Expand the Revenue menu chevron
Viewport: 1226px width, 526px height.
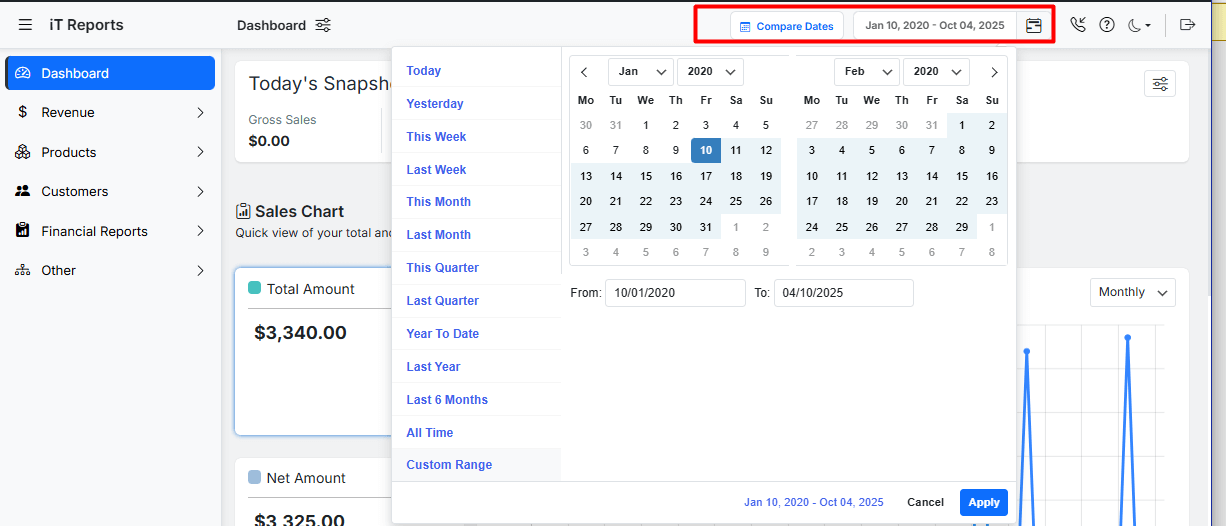[200, 113]
